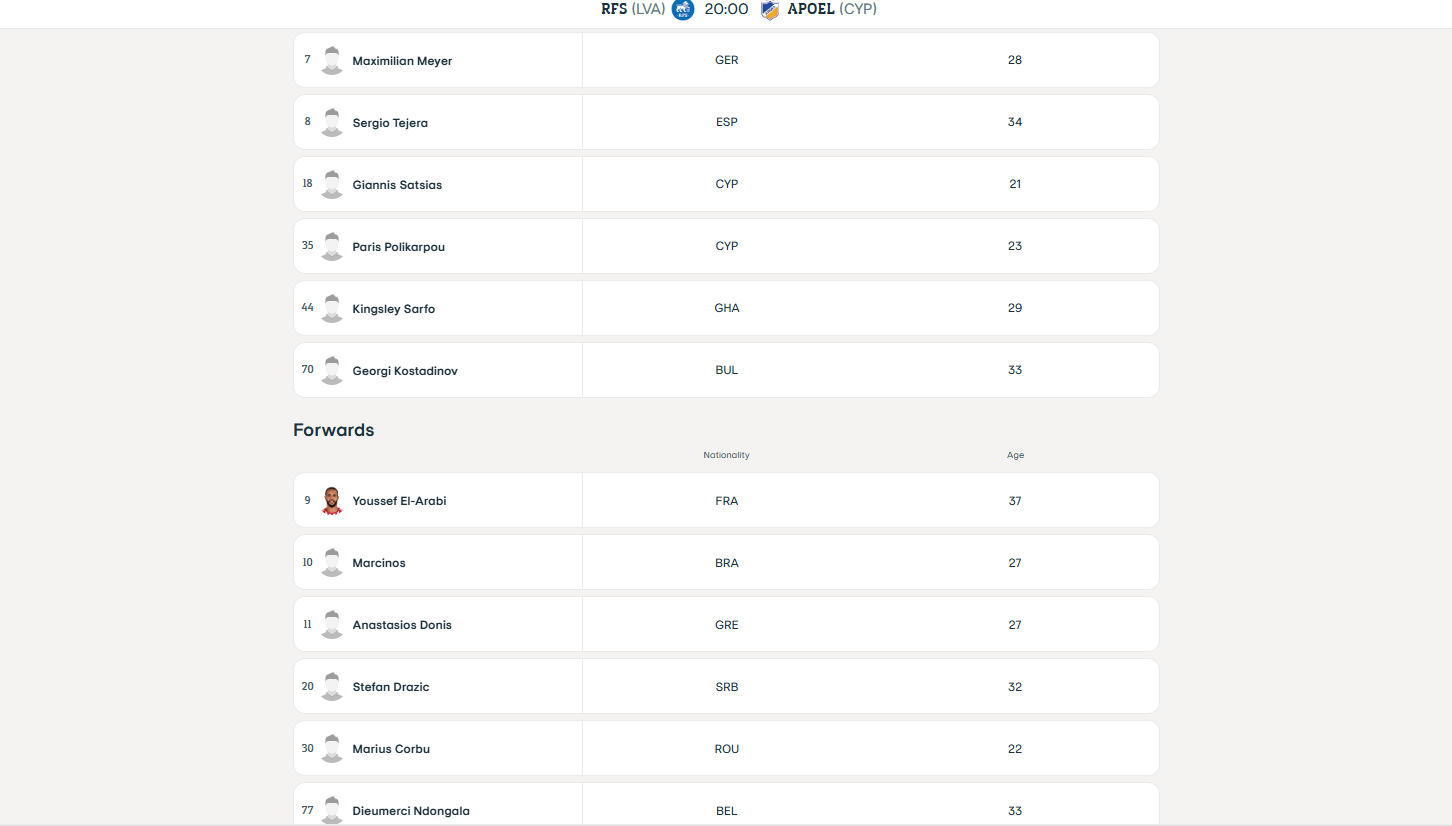Click the APOEL team name in header

coord(810,9)
